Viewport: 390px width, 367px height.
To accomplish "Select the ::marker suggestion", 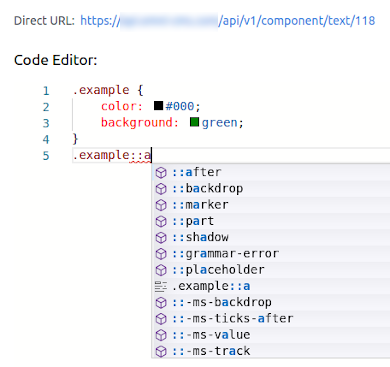I will point(271,205).
